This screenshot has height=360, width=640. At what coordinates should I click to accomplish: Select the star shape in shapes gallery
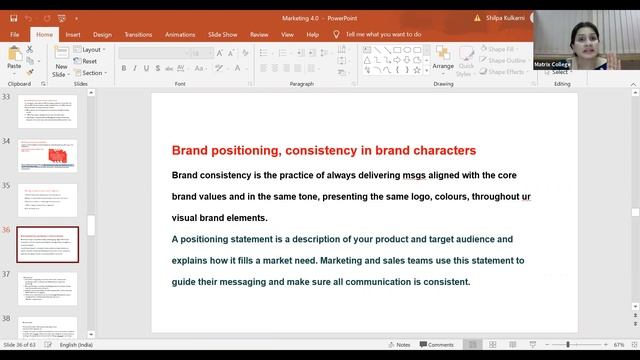pyautogui.click(x=417, y=70)
